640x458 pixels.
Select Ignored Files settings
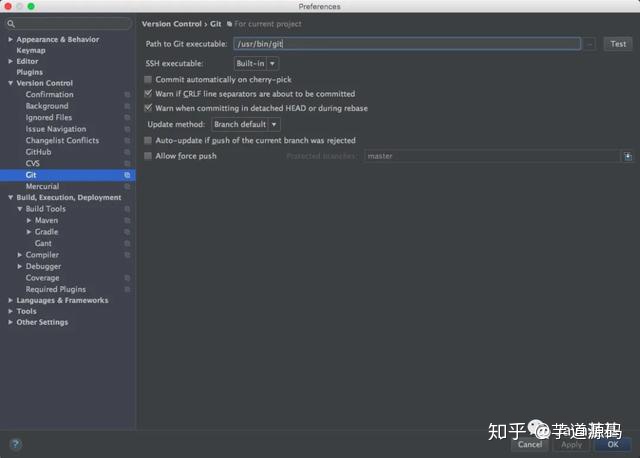(x=49, y=118)
